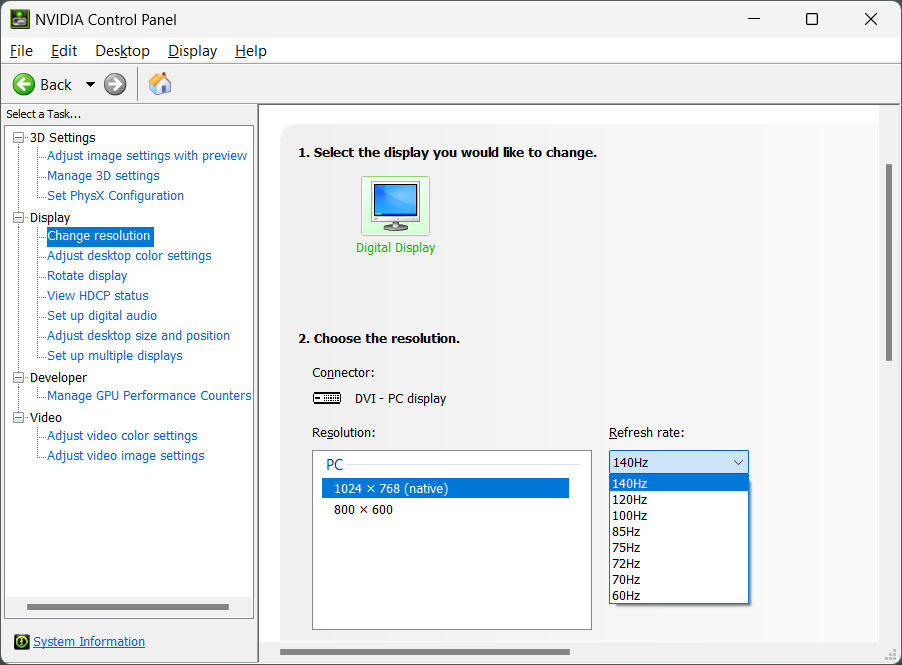
Task: Click the DVI connector icon
Action: tap(327, 398)
